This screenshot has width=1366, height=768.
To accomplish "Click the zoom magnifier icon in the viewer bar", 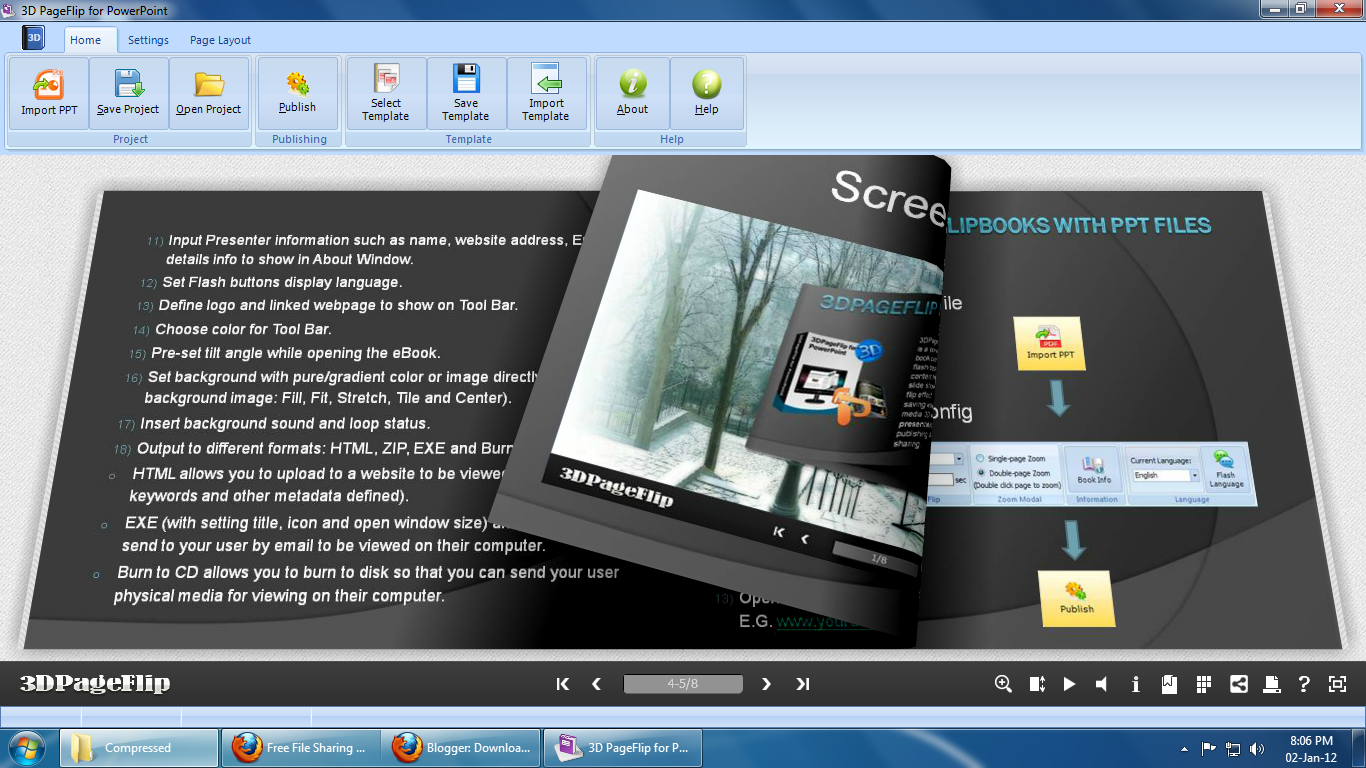I will (x=1003, y=684).
